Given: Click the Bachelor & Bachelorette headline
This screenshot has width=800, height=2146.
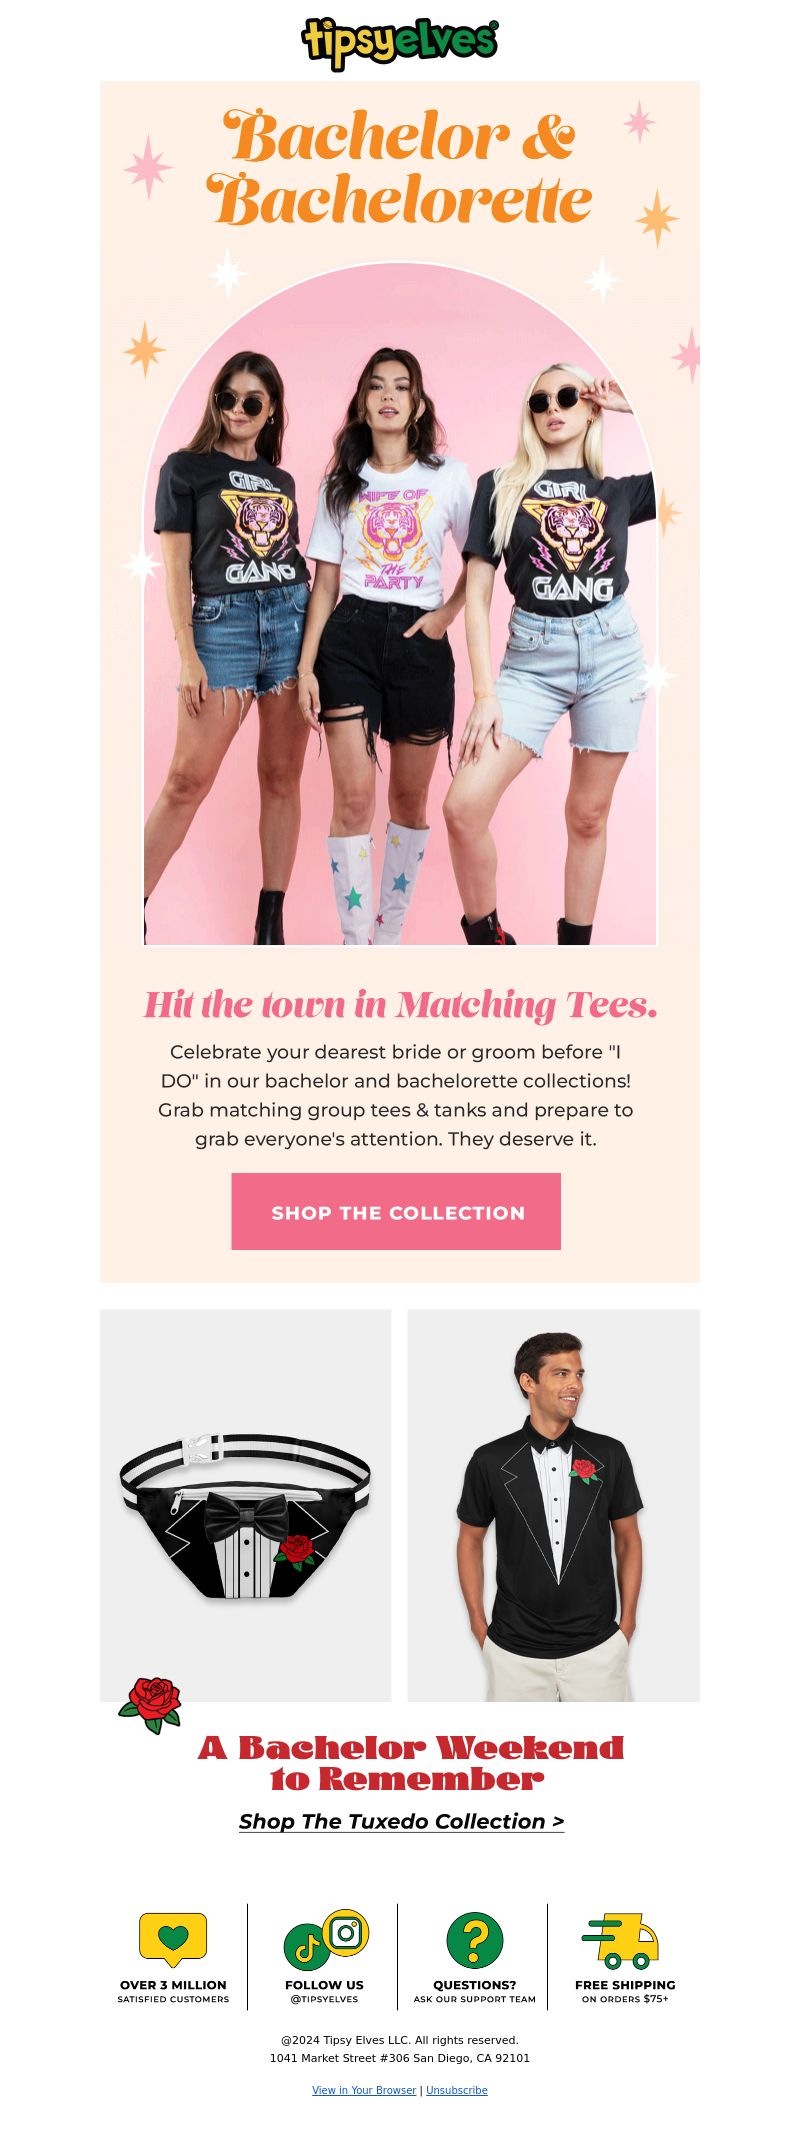Looking at the screenshot, I should click(x=400, y=167).
